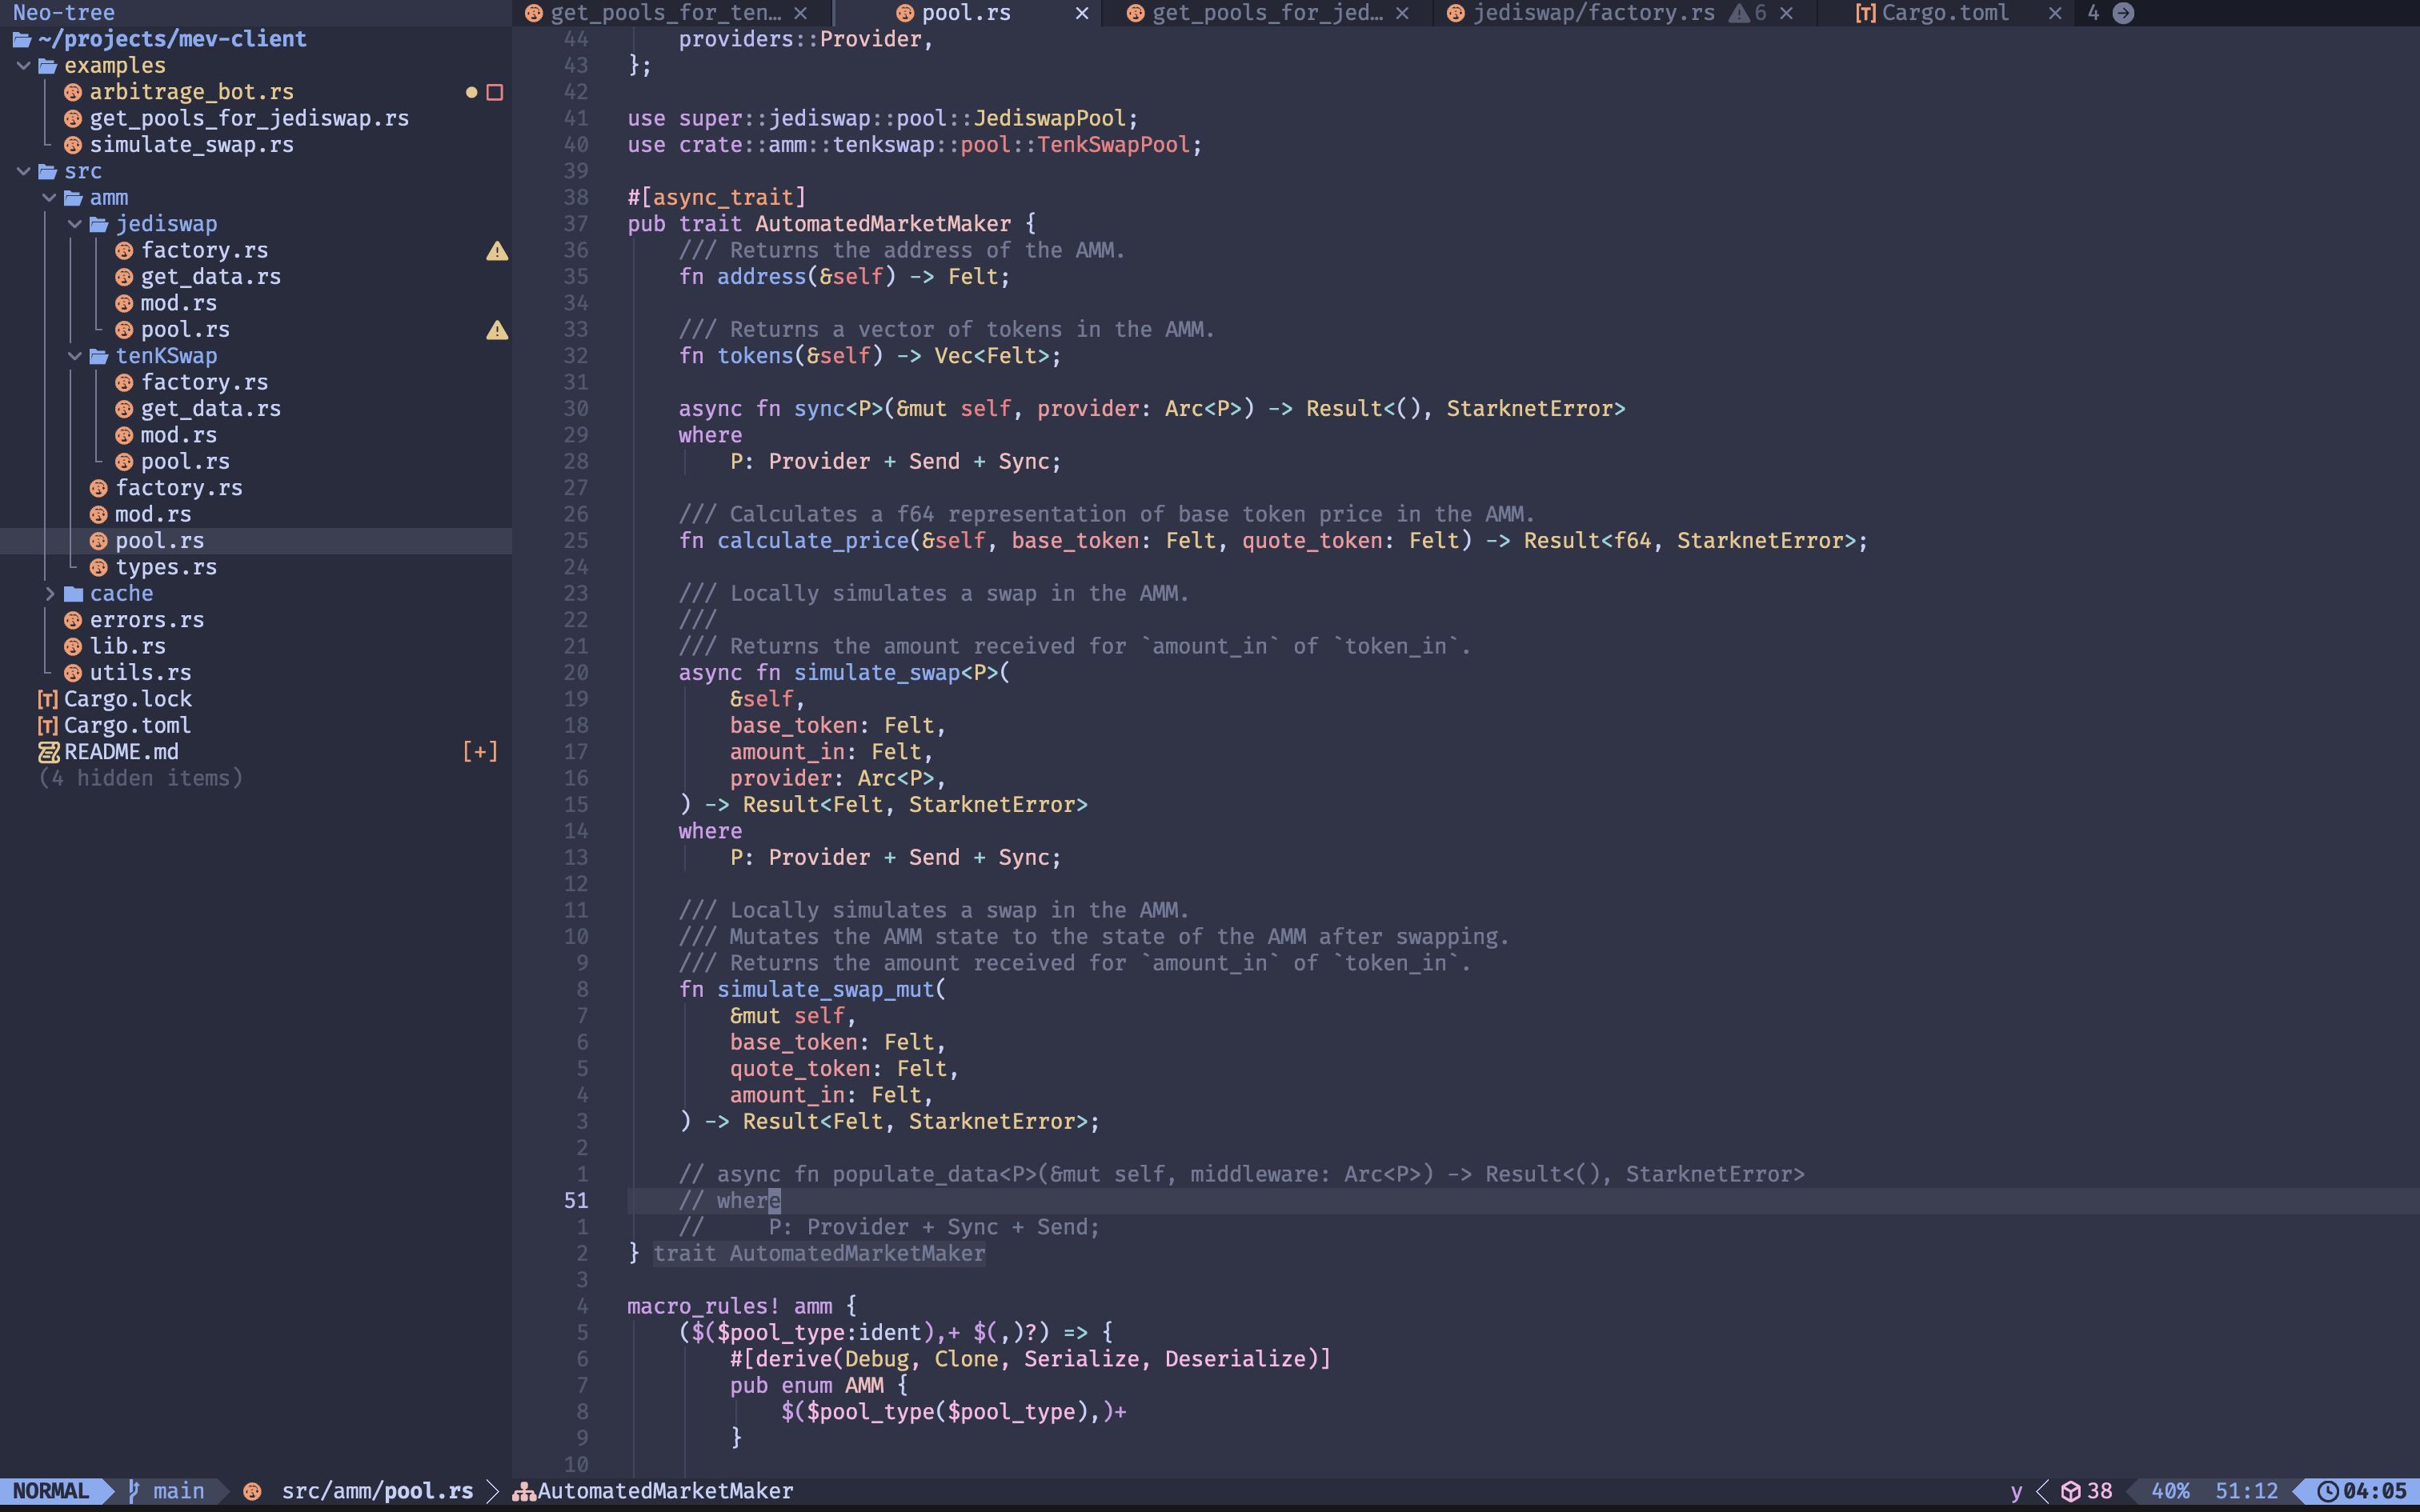Click the 40% scroll position indicator
The height and width of the screenshot is (1512, 2420).
tap(2170, 1491)
